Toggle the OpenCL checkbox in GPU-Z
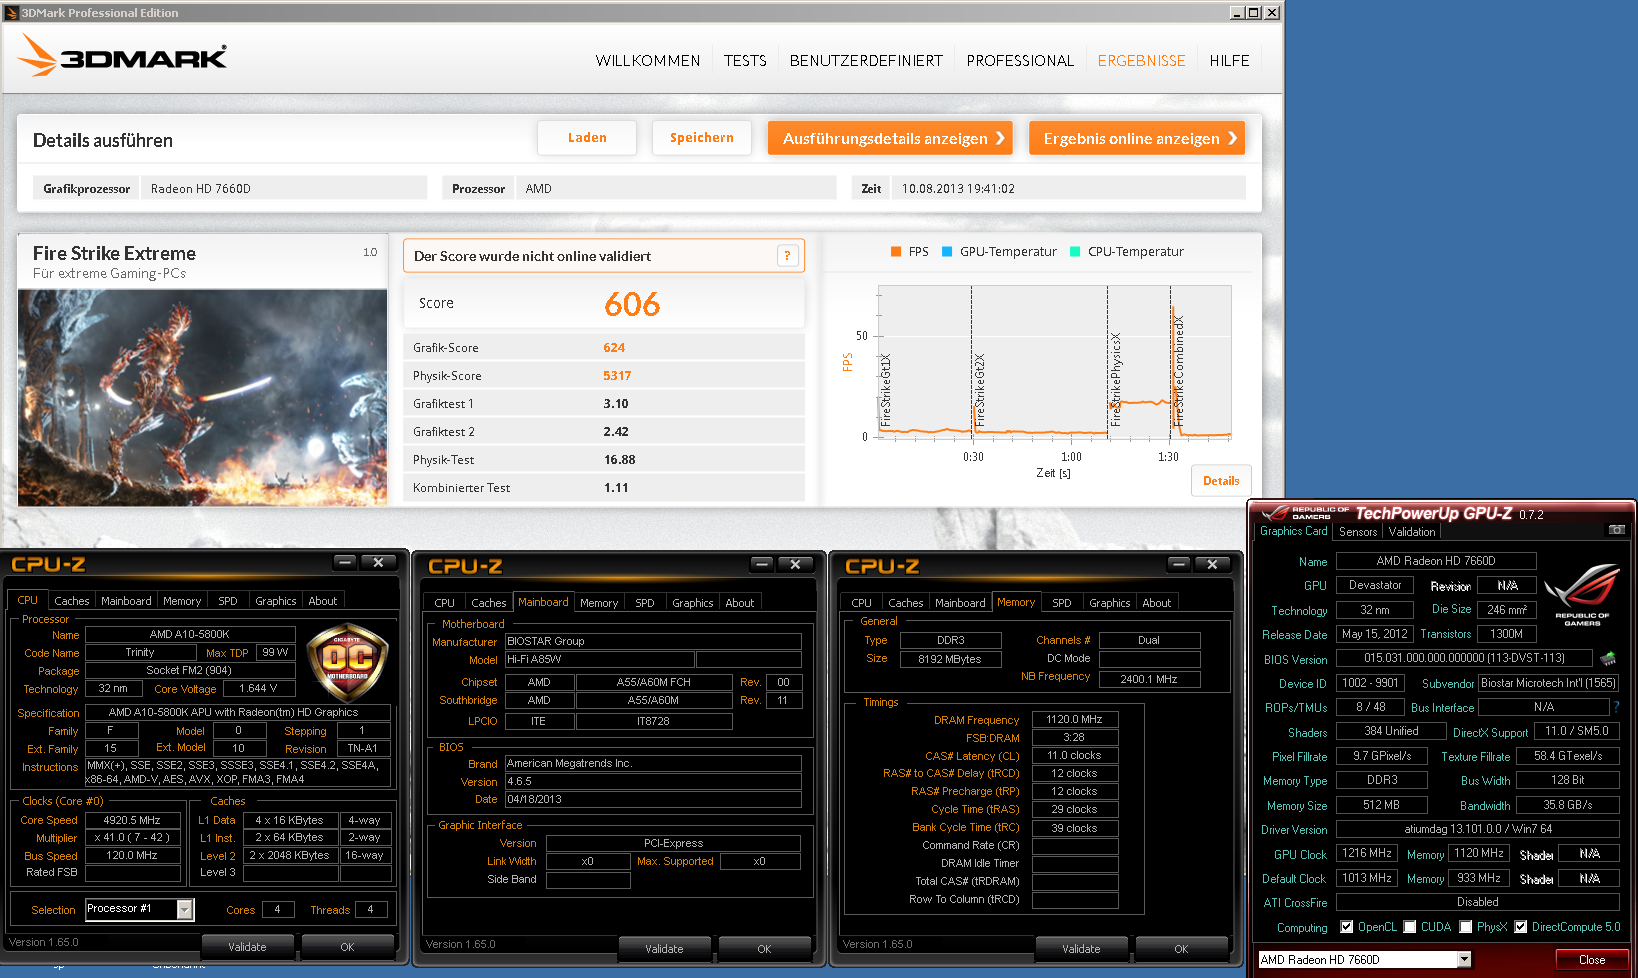Screen dimensions: 1638x978 tap(1347, 927)
